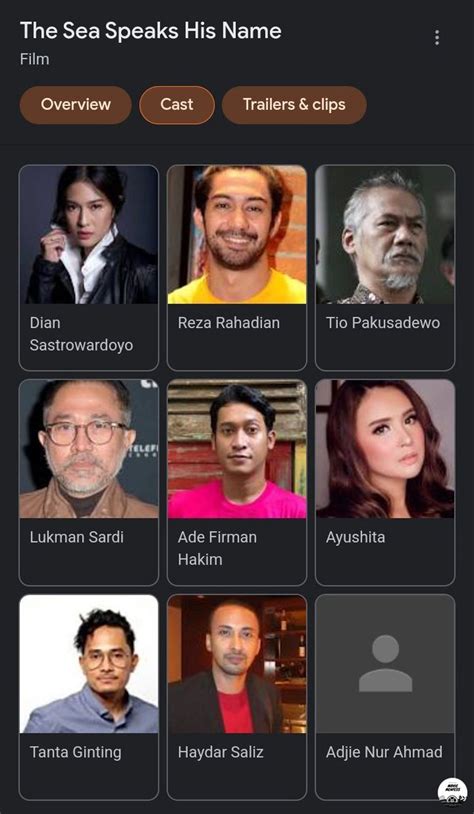
Task: Tap the Adjie Nur Ahmad name
Action: [384, 752]
